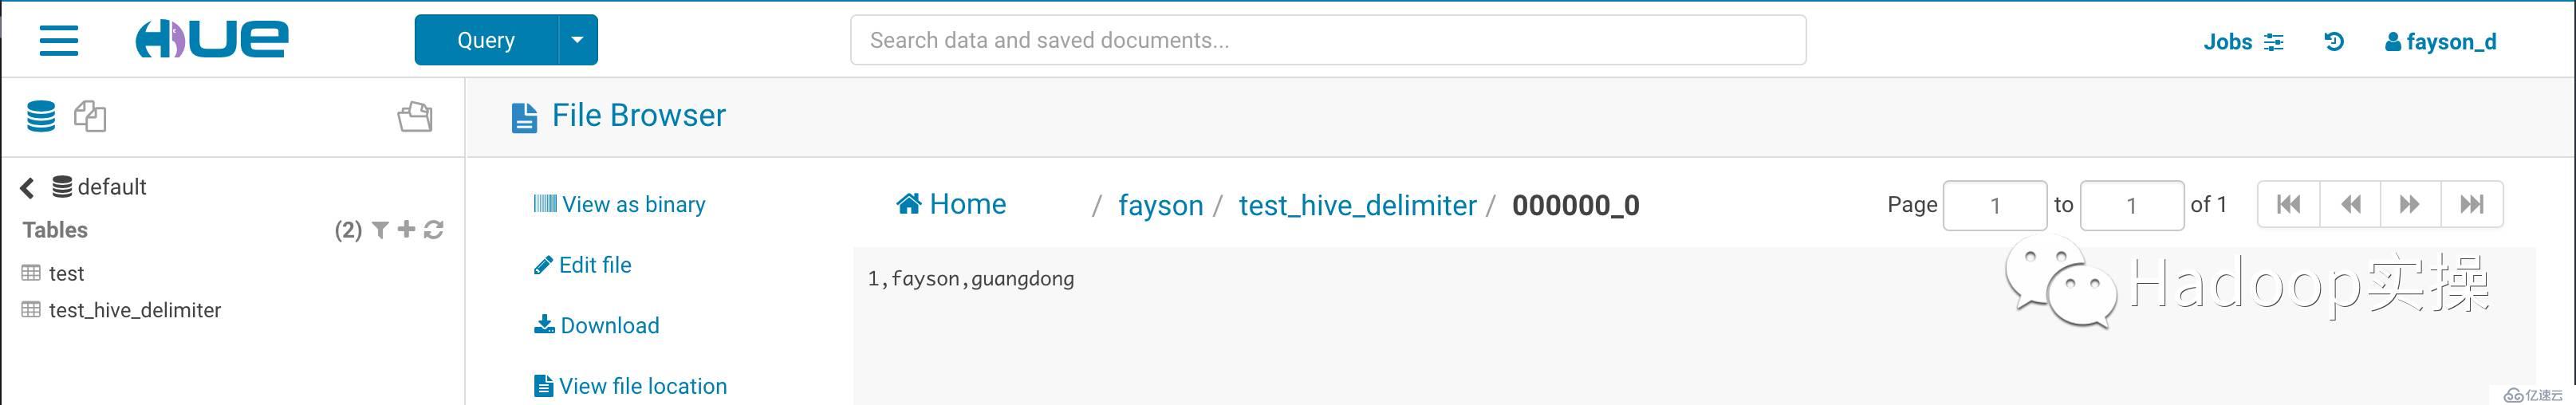This screenshot has height=405, width=2576.
Task: Open the files assist panel icon
Action: tap(415, 117)
